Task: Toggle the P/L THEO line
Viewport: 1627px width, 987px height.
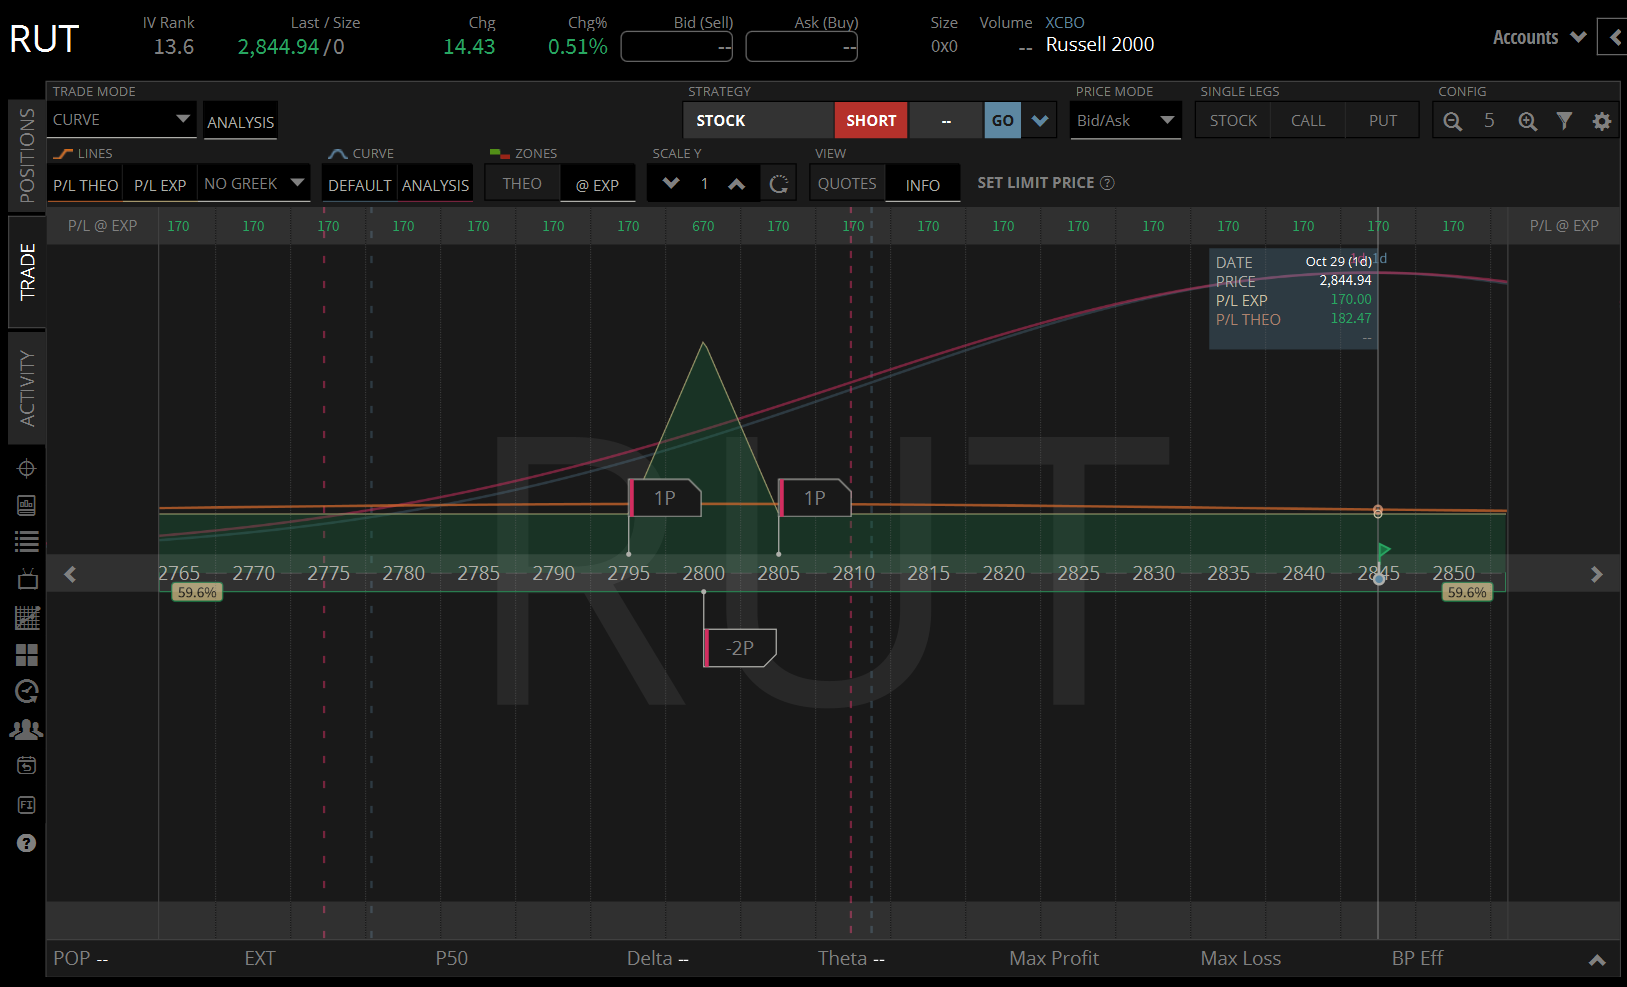Action: (x=86, y=185)
